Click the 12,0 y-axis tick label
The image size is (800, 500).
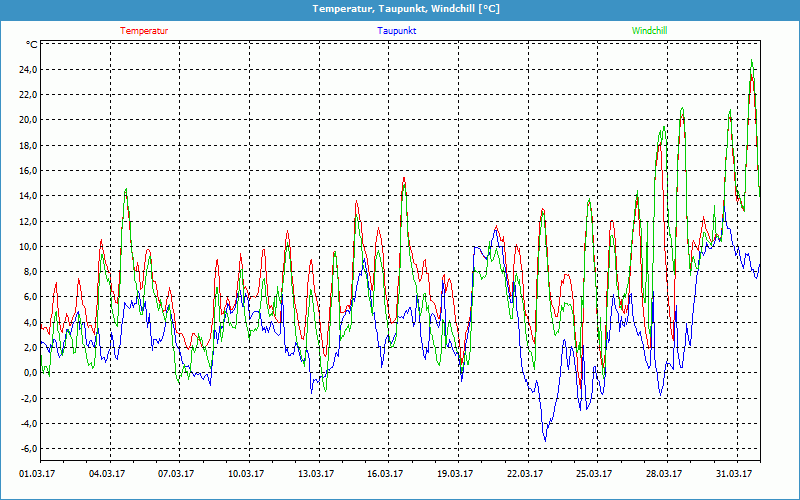coord(28,221)
